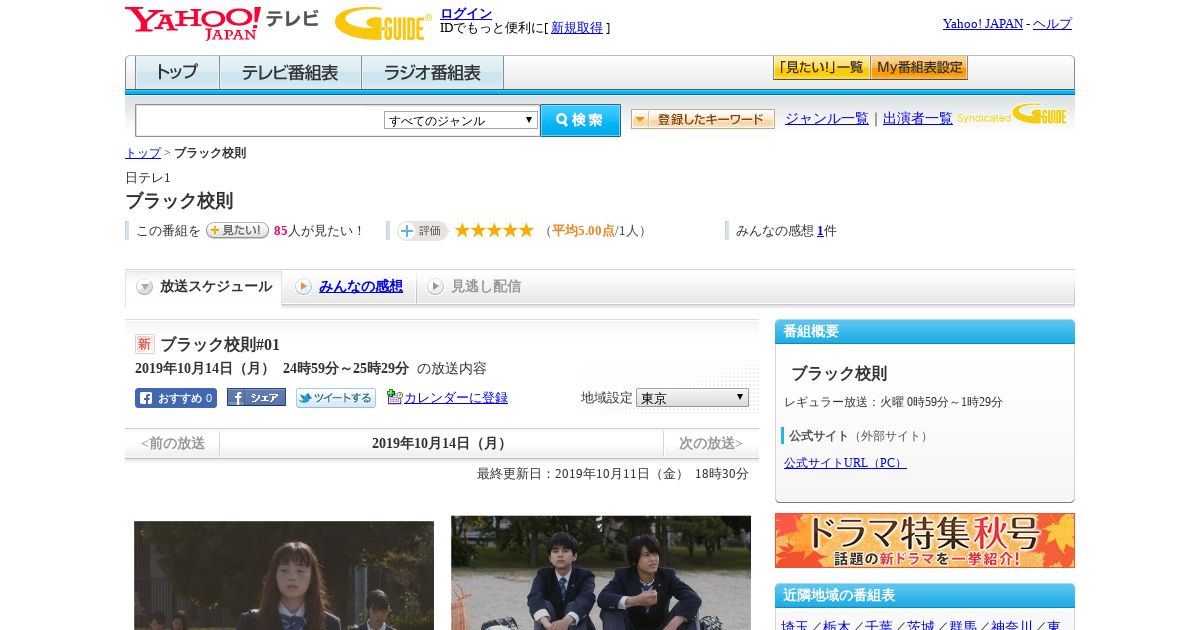
Task: Click the 番組概要 panel header
Action: pos(925,332)
